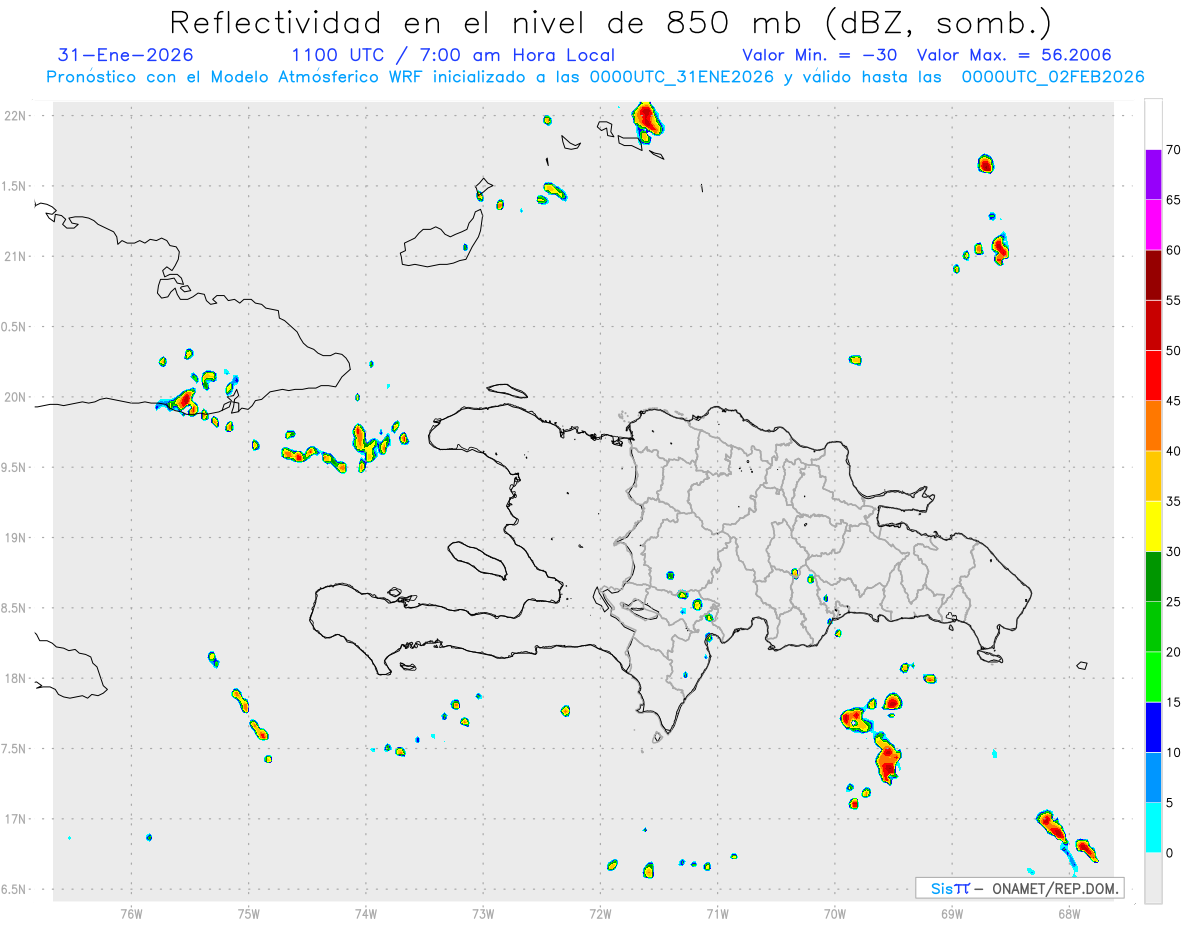Click the '75W' longitude label
The width and height of the screenshot is (1200, 927).
[249, 912]
